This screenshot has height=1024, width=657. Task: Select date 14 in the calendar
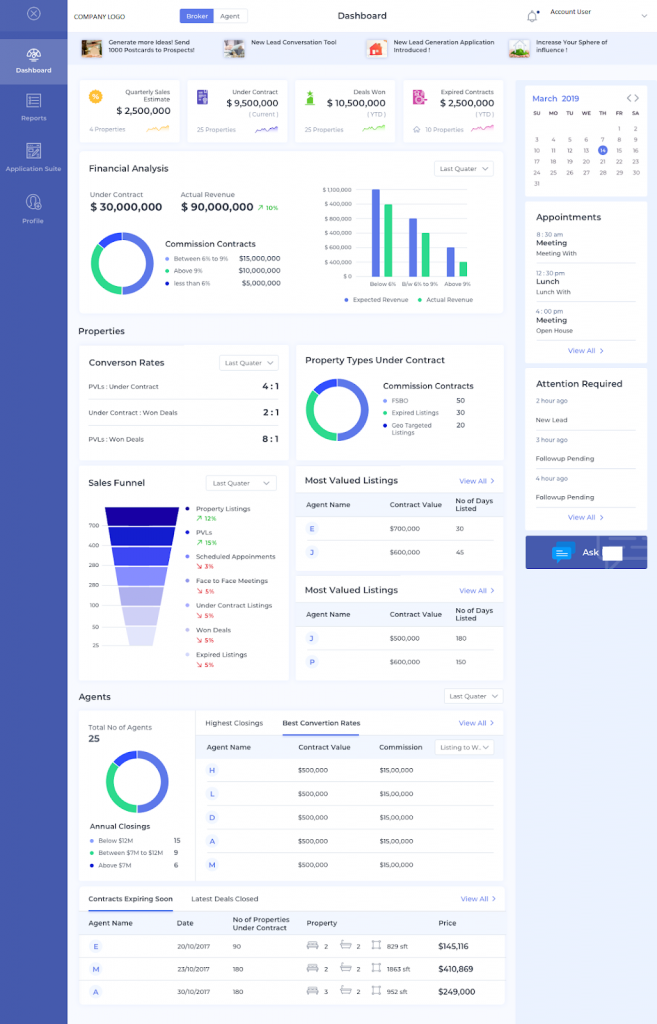pos(602,150)
